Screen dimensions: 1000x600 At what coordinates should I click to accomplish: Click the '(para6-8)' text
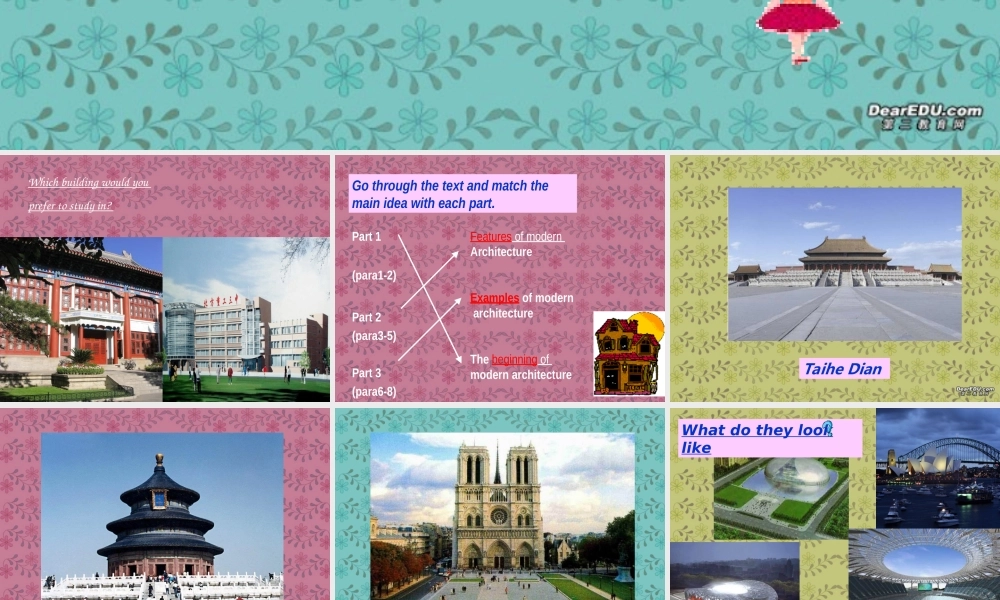click(x=374, y=391)
